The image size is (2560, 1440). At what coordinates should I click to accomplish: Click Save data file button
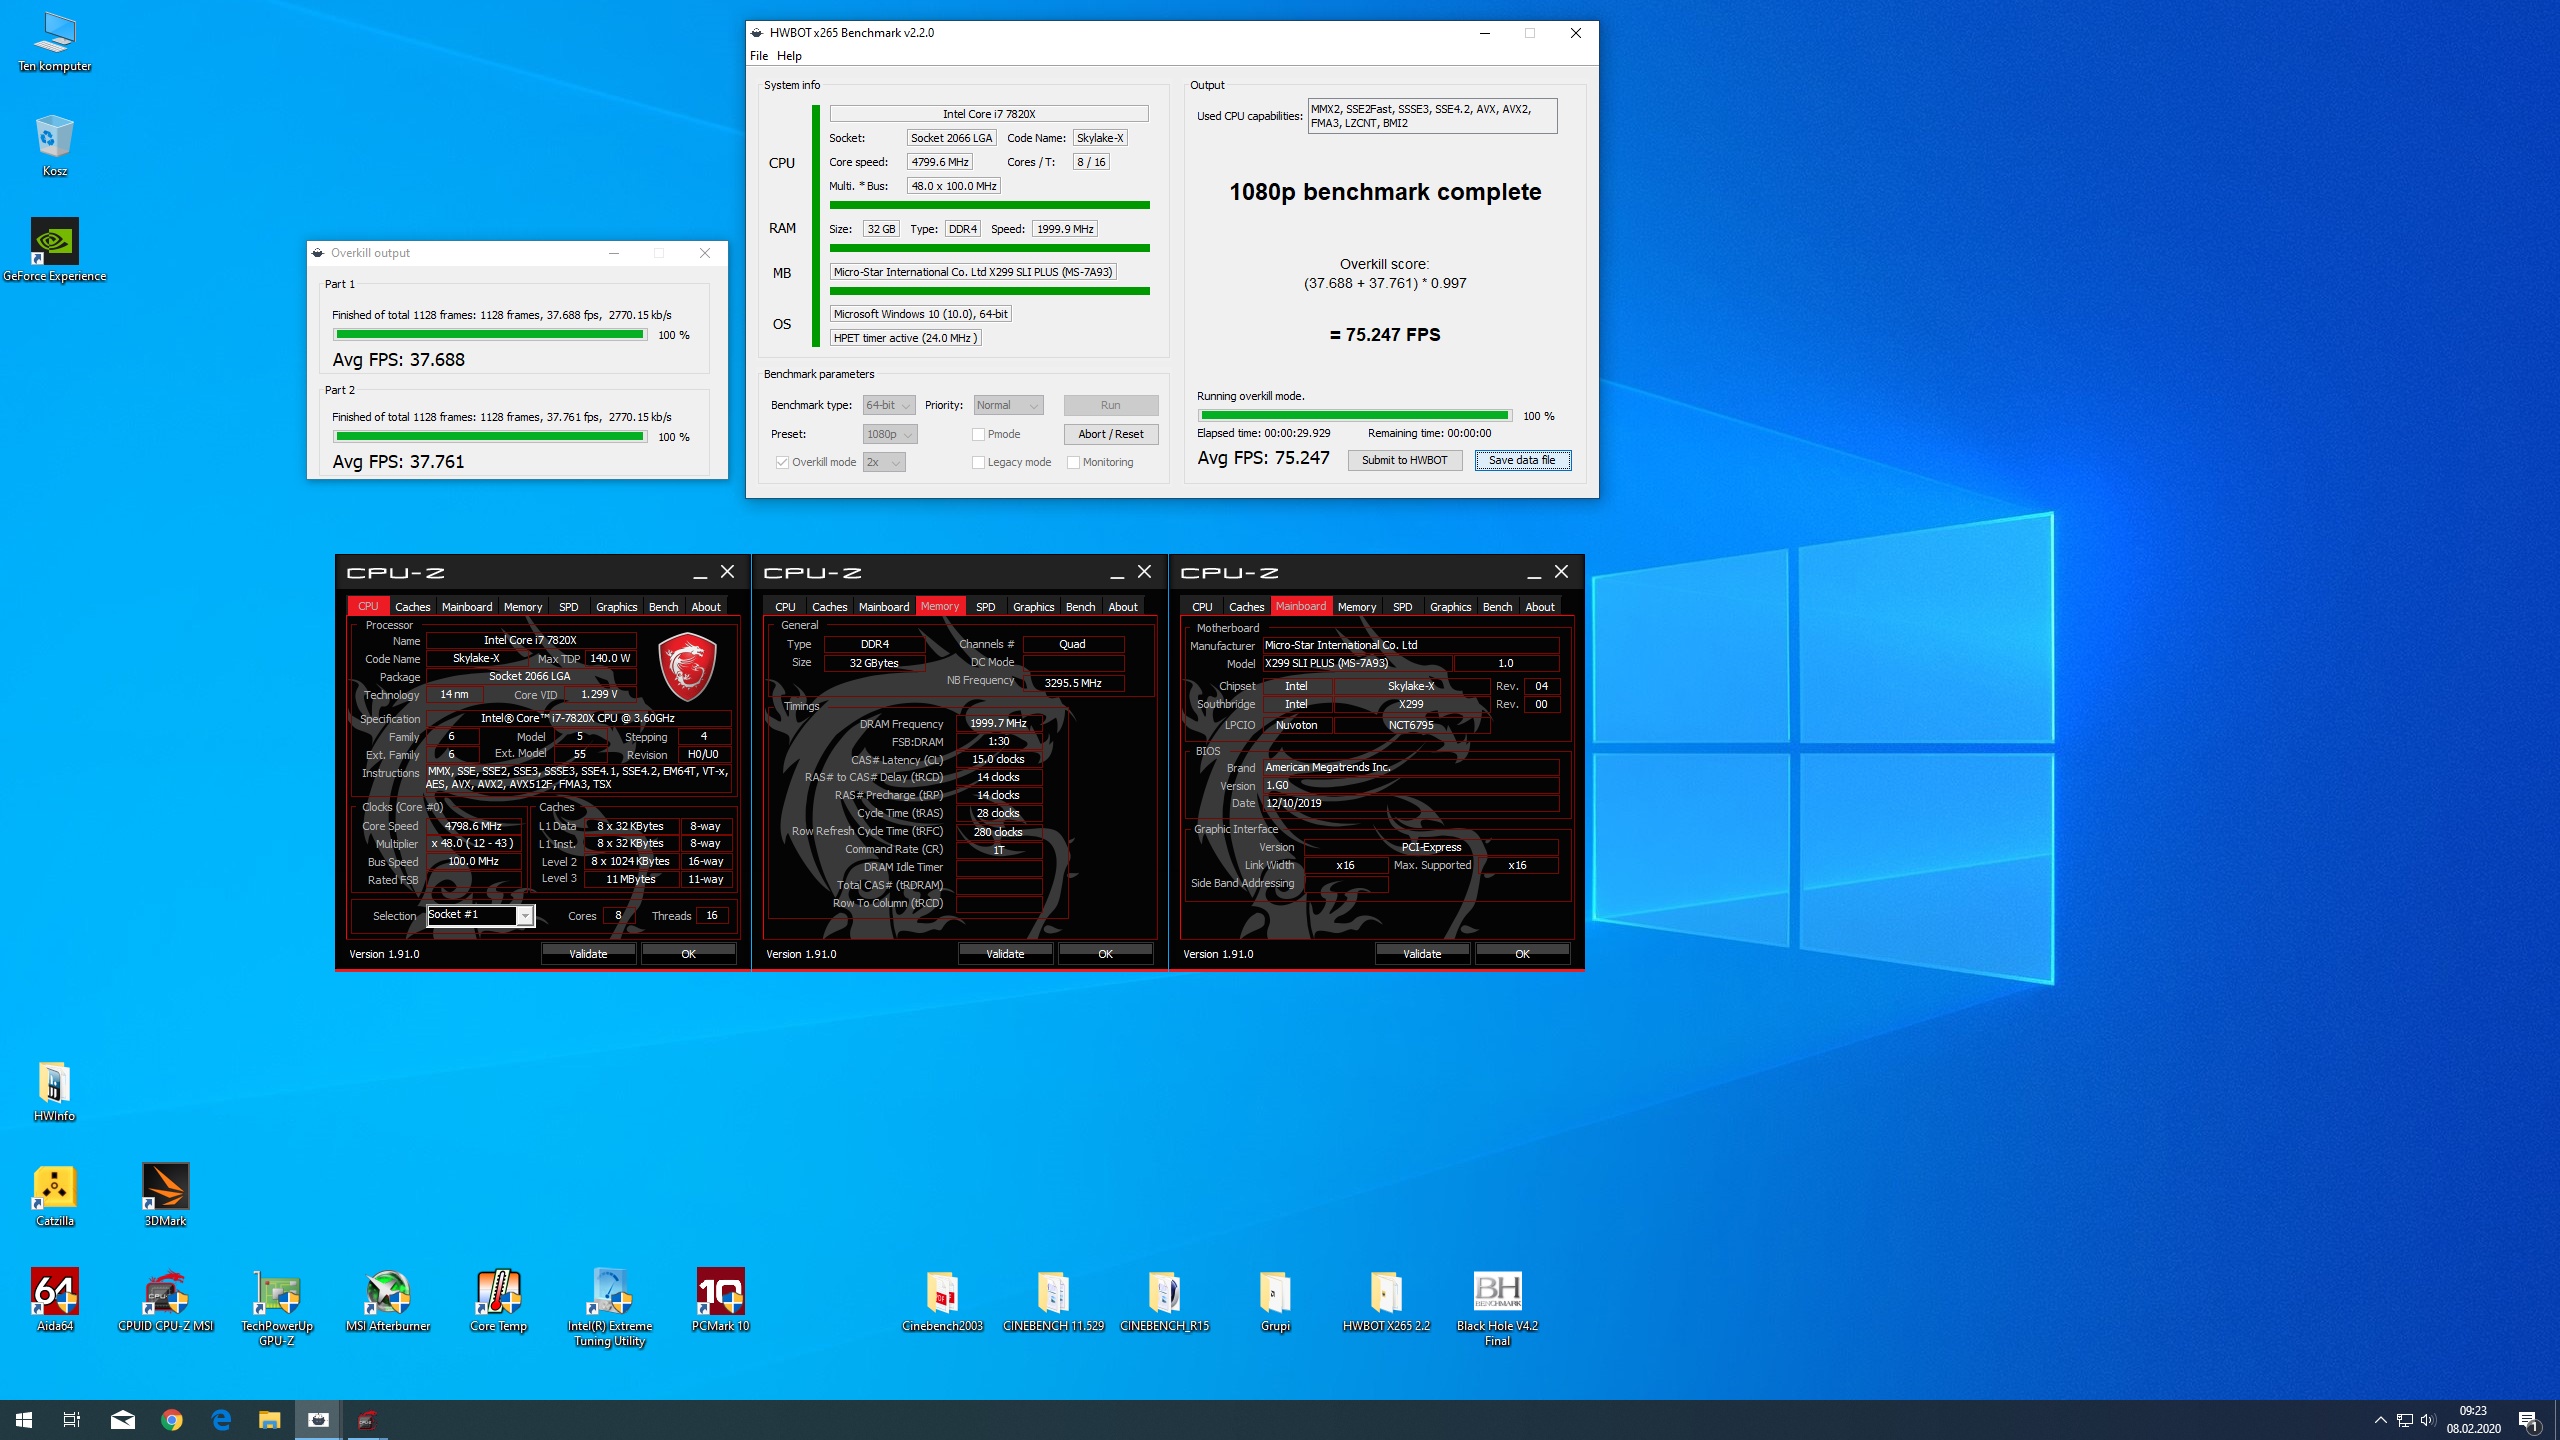pyautogui.click(x=1522, y=460)
